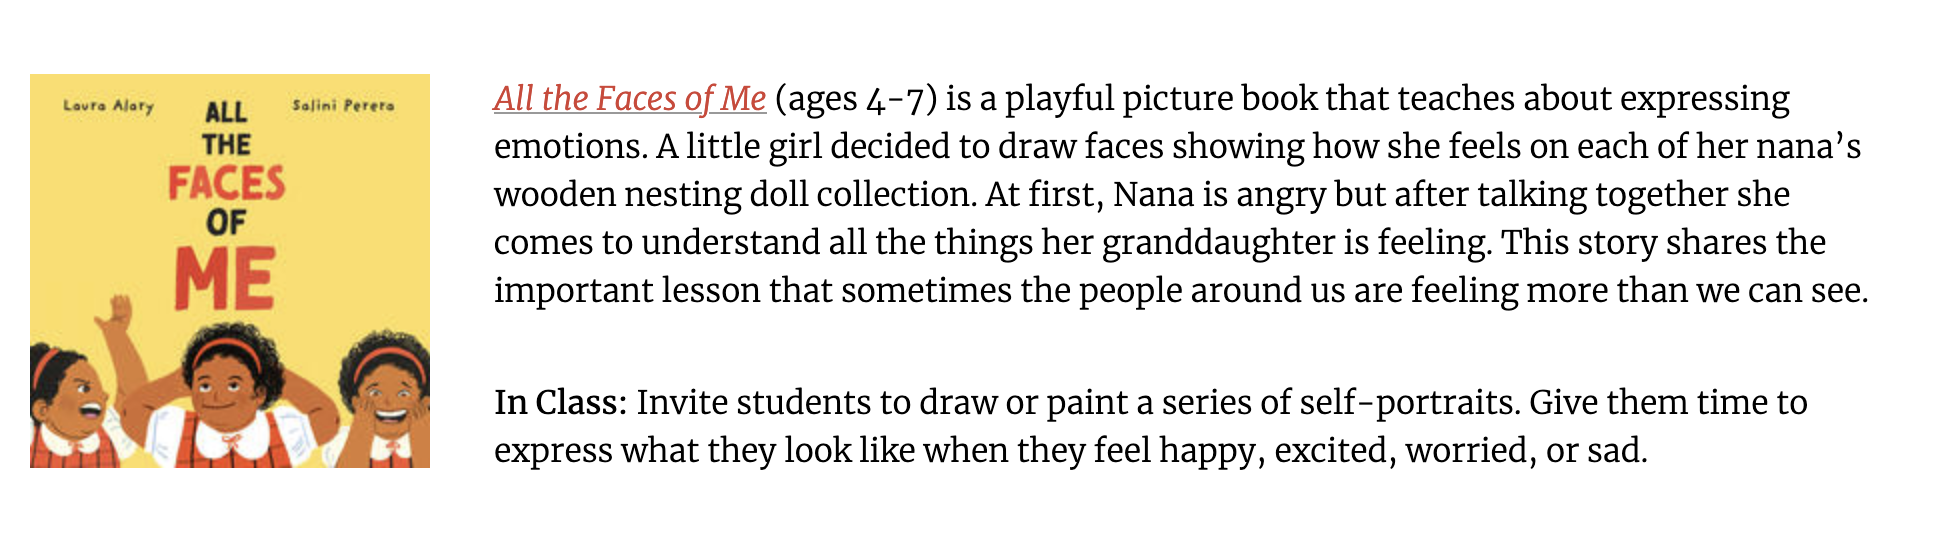The height and width of the screenshot is (544, 1936).
Task: Click author name Laura Alary on cover
Action: click(x=108, y=105)
